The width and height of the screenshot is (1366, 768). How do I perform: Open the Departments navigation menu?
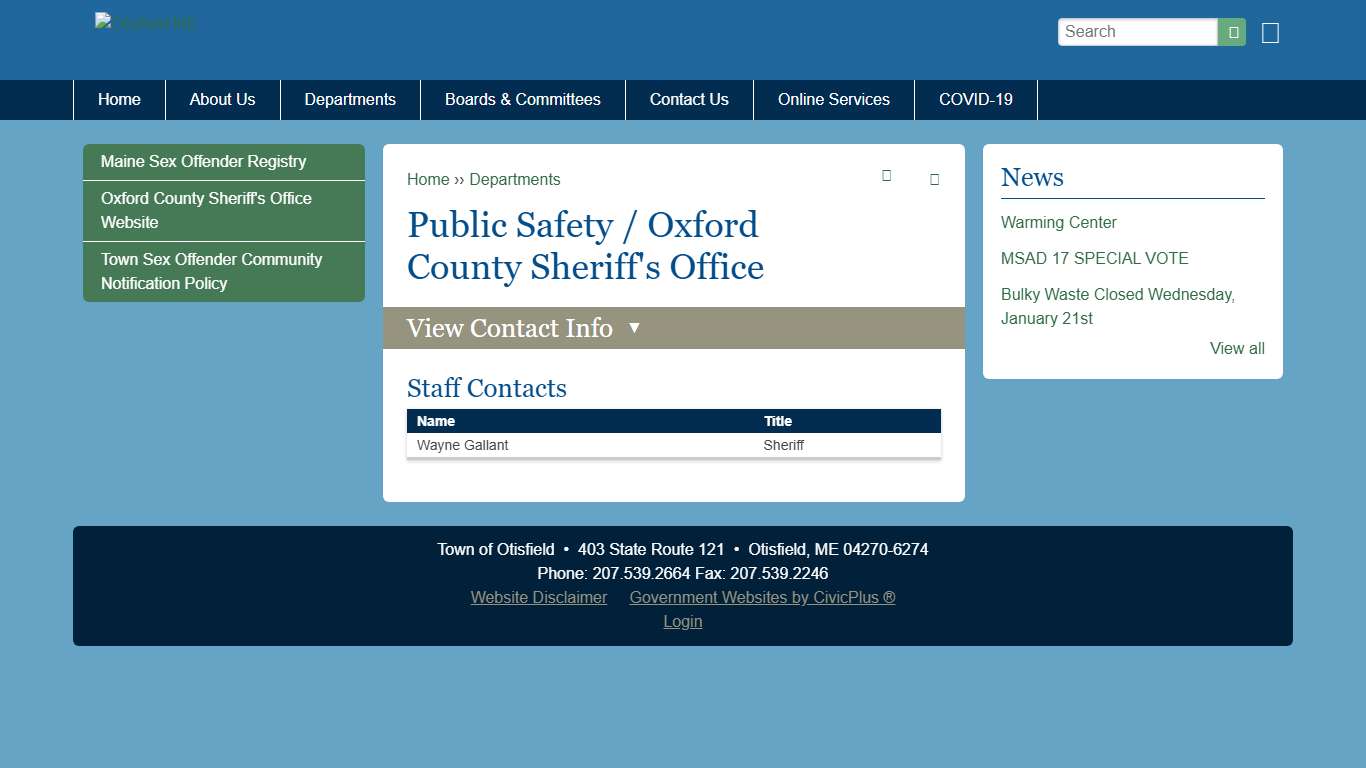[x=350, y=99]
